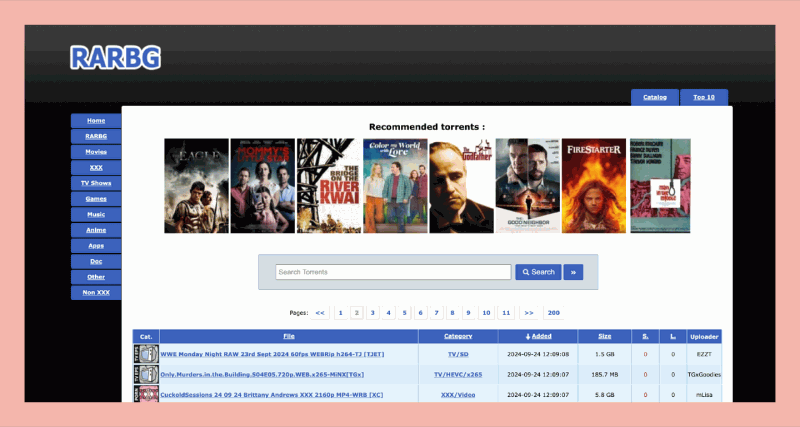Sort by the Category column header
The width and height of the screenshot is (800, 427).
[x=458, y=336]
